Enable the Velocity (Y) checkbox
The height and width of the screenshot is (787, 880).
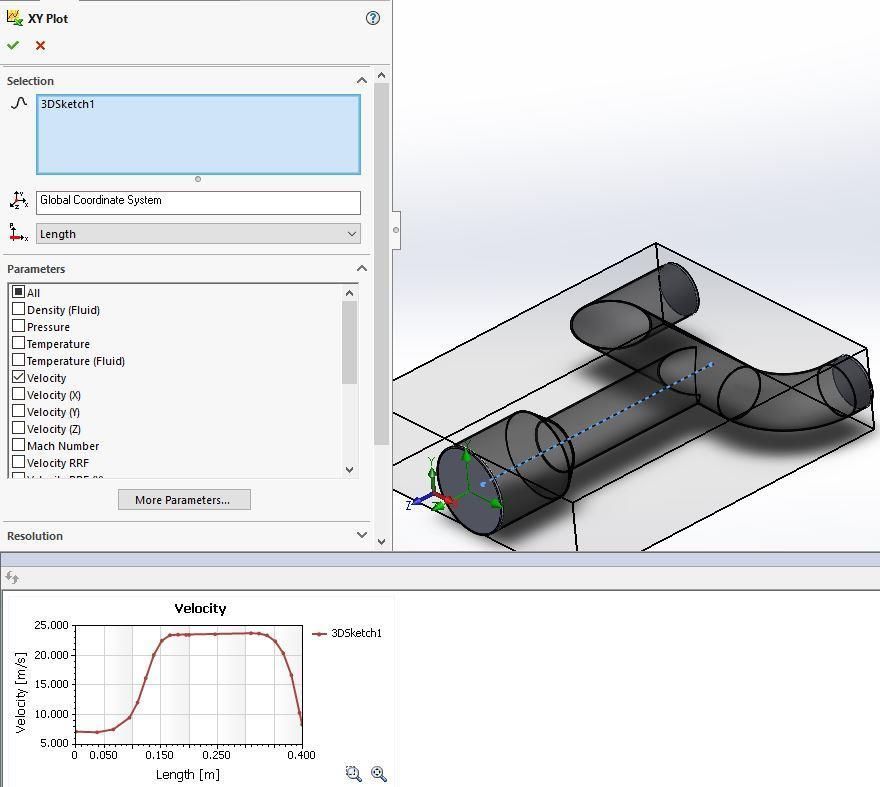(x=19, y=411)
